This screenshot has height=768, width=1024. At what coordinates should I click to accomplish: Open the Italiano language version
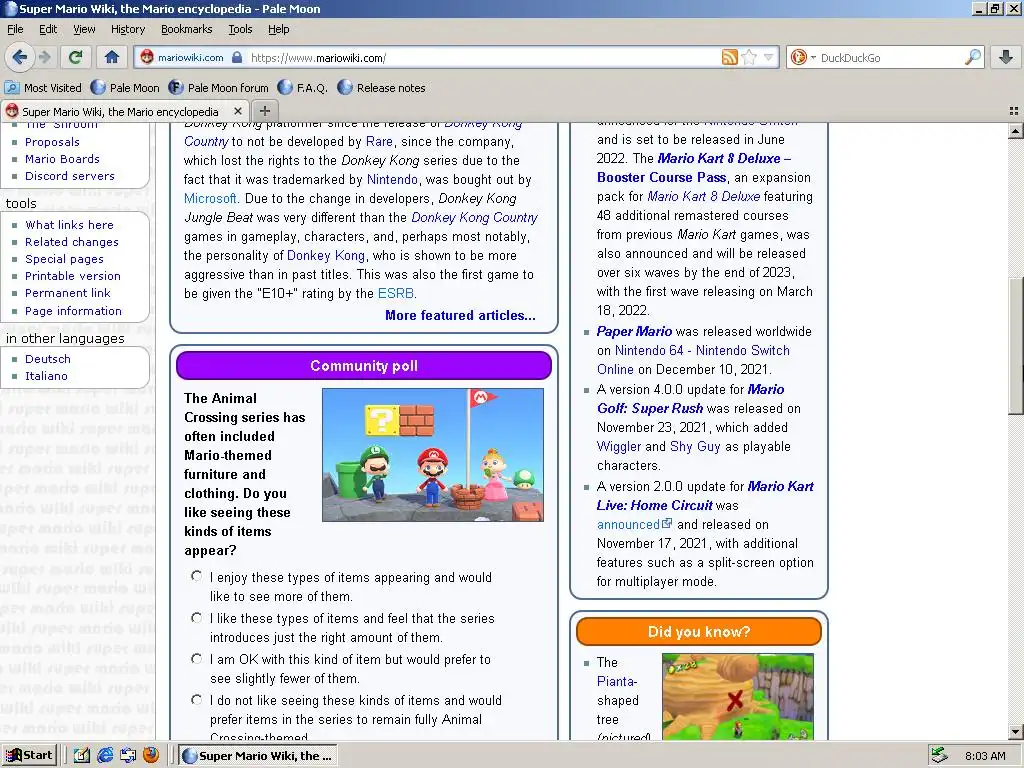pos(46,376)
